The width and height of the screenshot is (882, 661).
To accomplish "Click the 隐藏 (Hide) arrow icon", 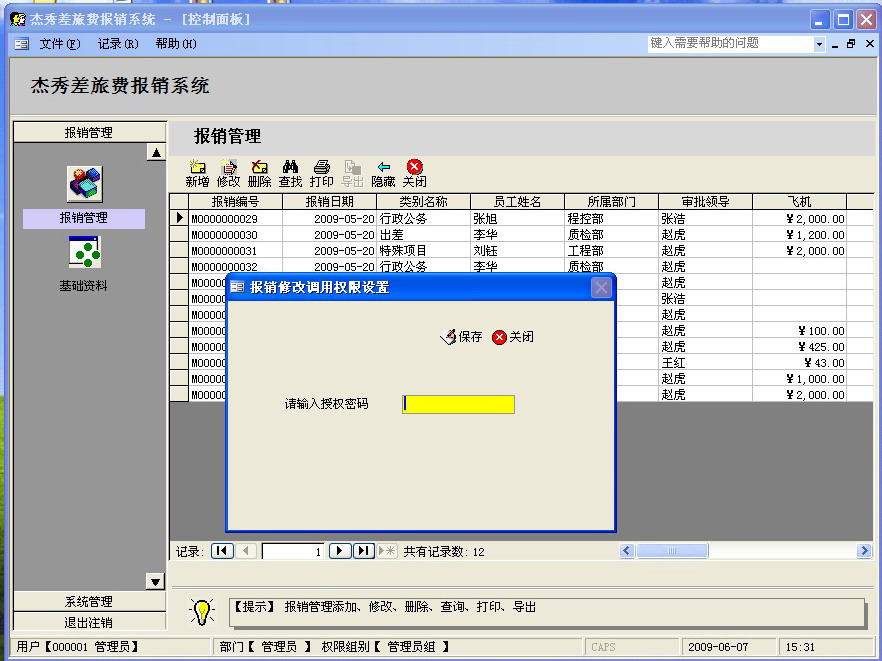I will tap(383, 173).
